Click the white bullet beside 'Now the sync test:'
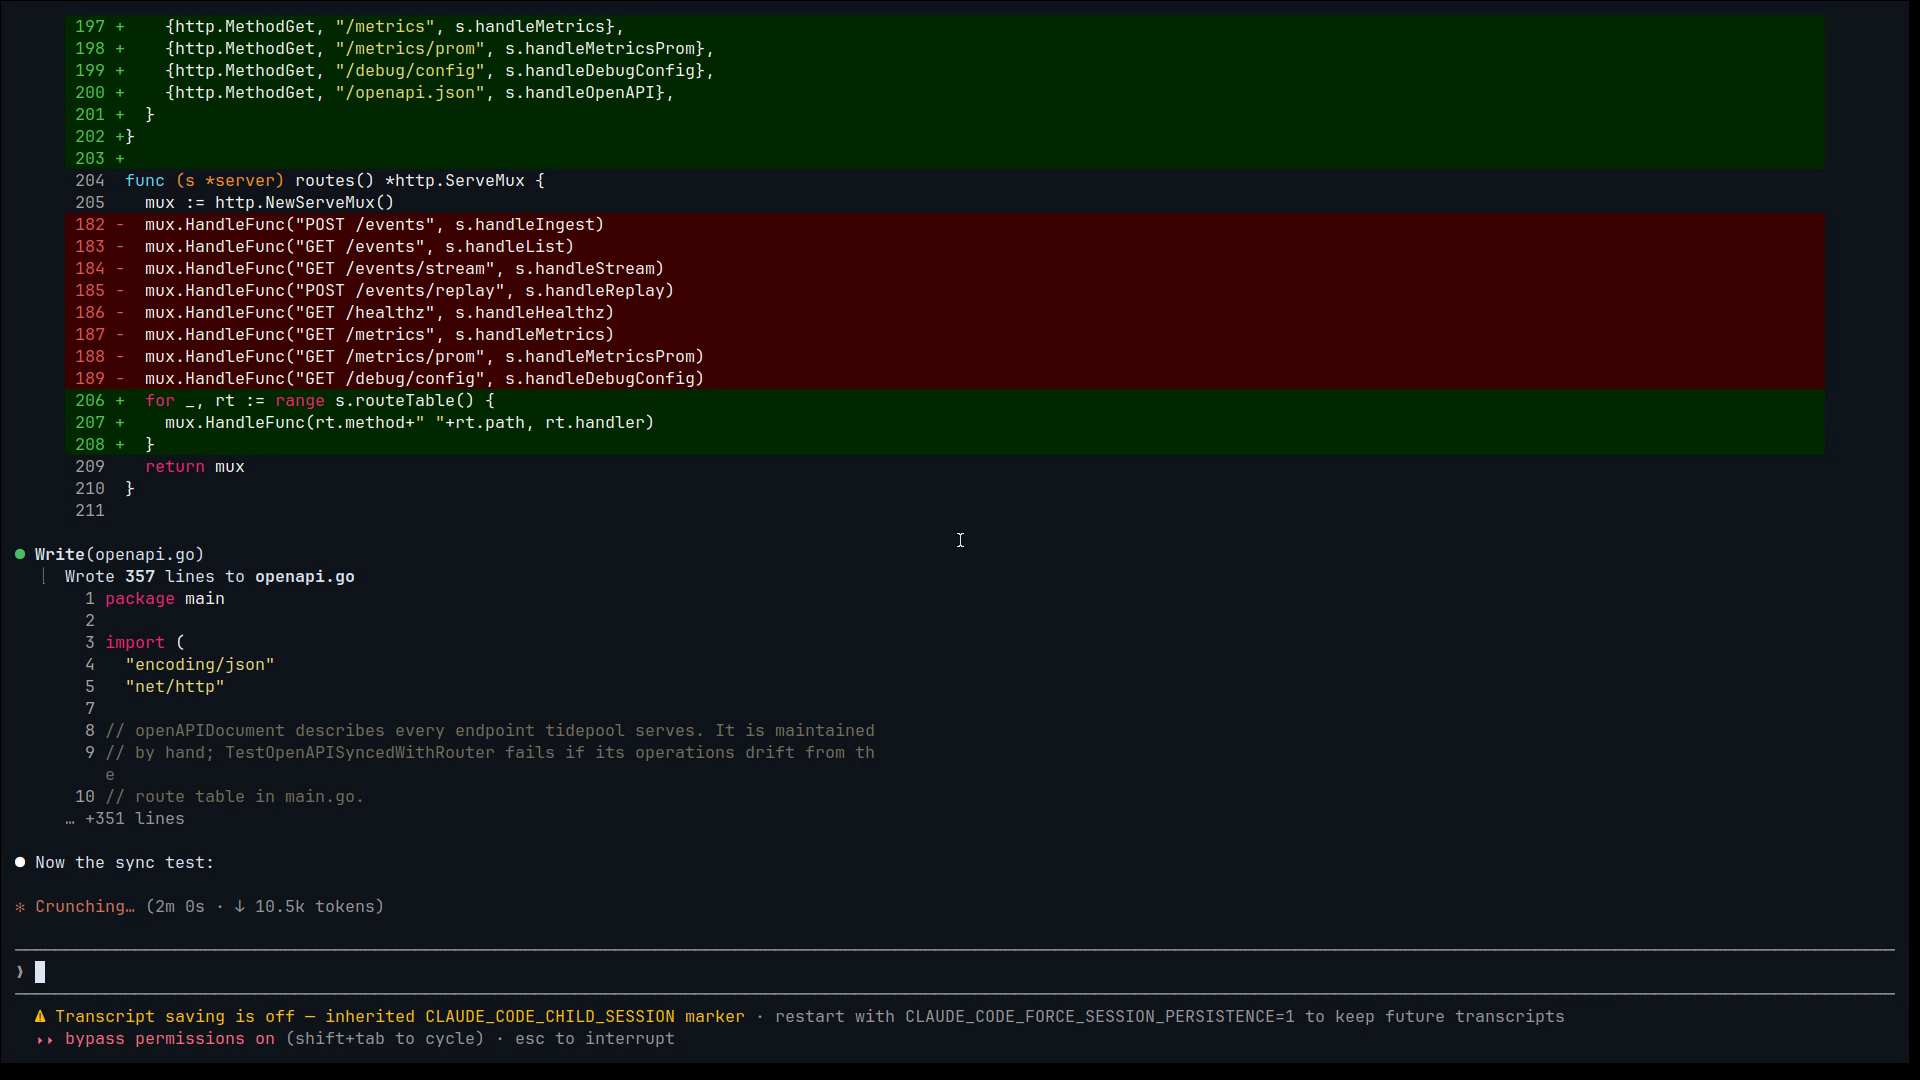The width and height of the screenshot is (1920, 1080). click(20, 862)
